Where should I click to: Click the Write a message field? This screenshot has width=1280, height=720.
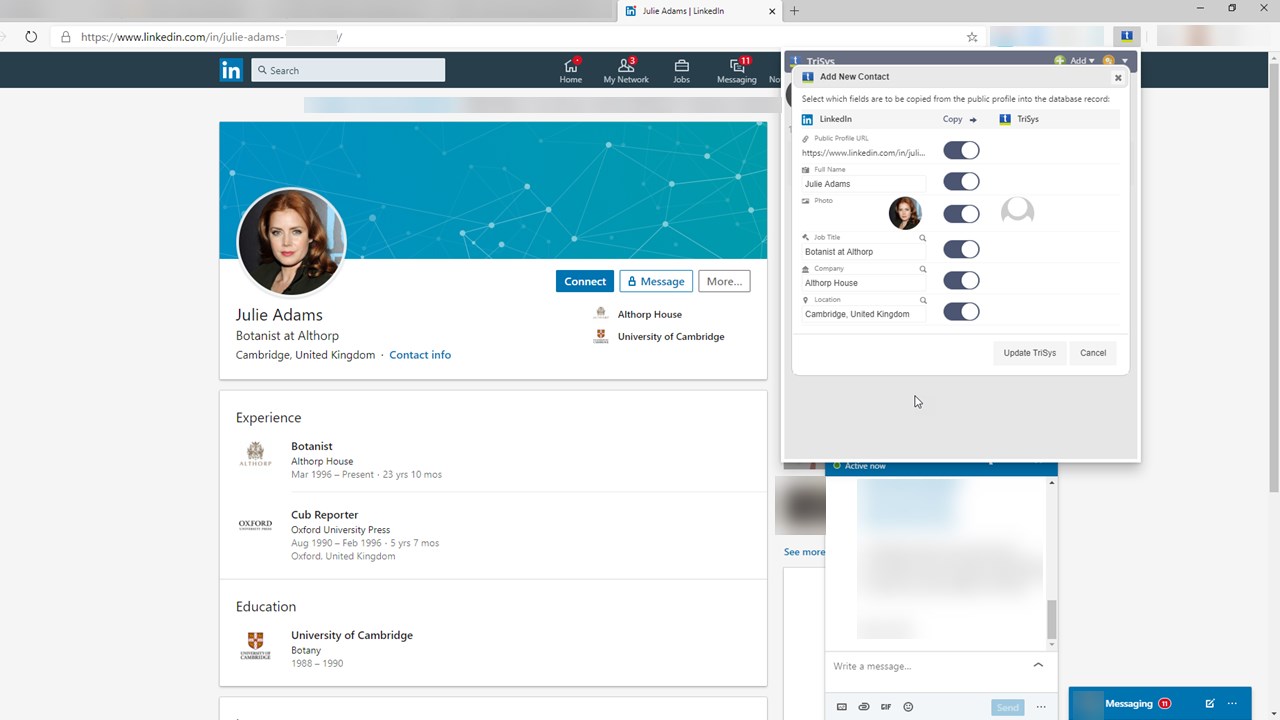(925, 666)
